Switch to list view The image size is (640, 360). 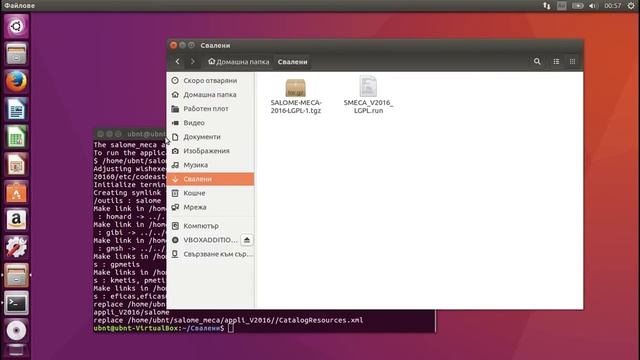point(556,62)
